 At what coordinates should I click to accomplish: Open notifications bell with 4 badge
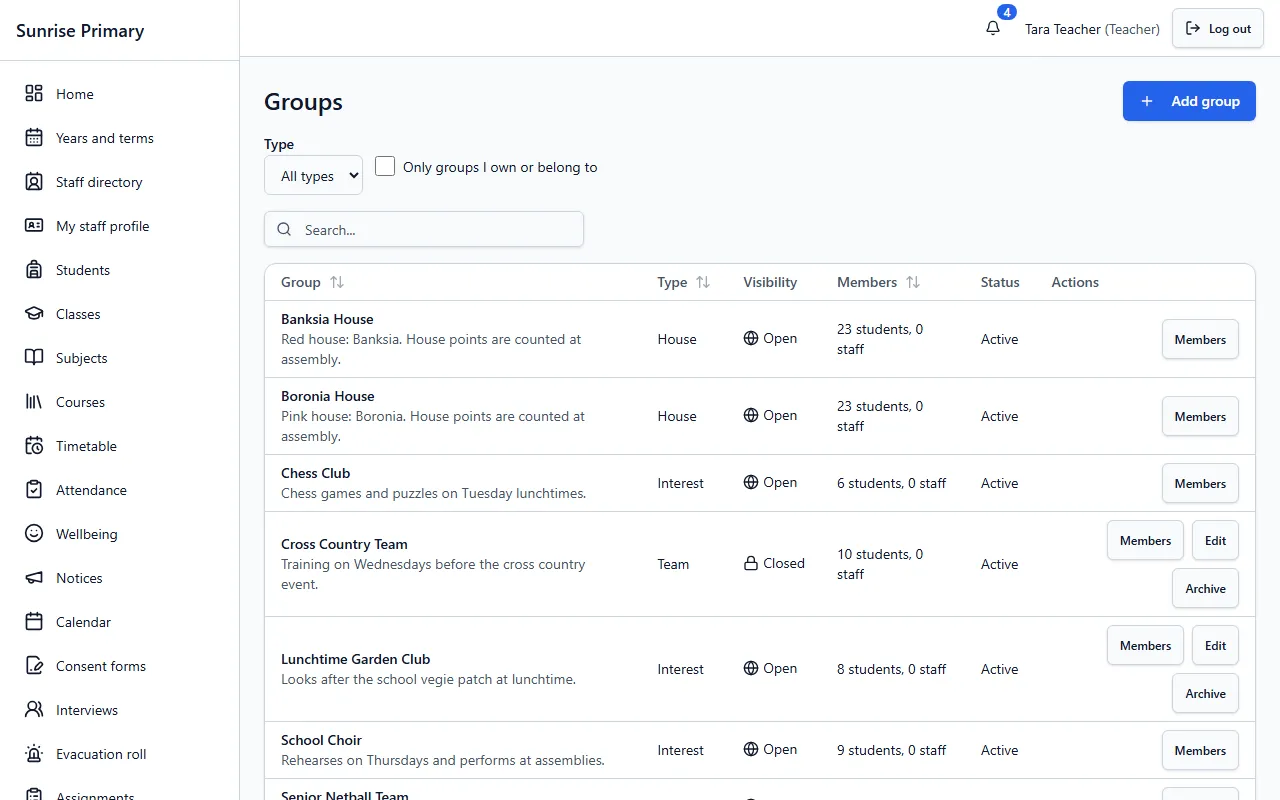coord(993,28)
